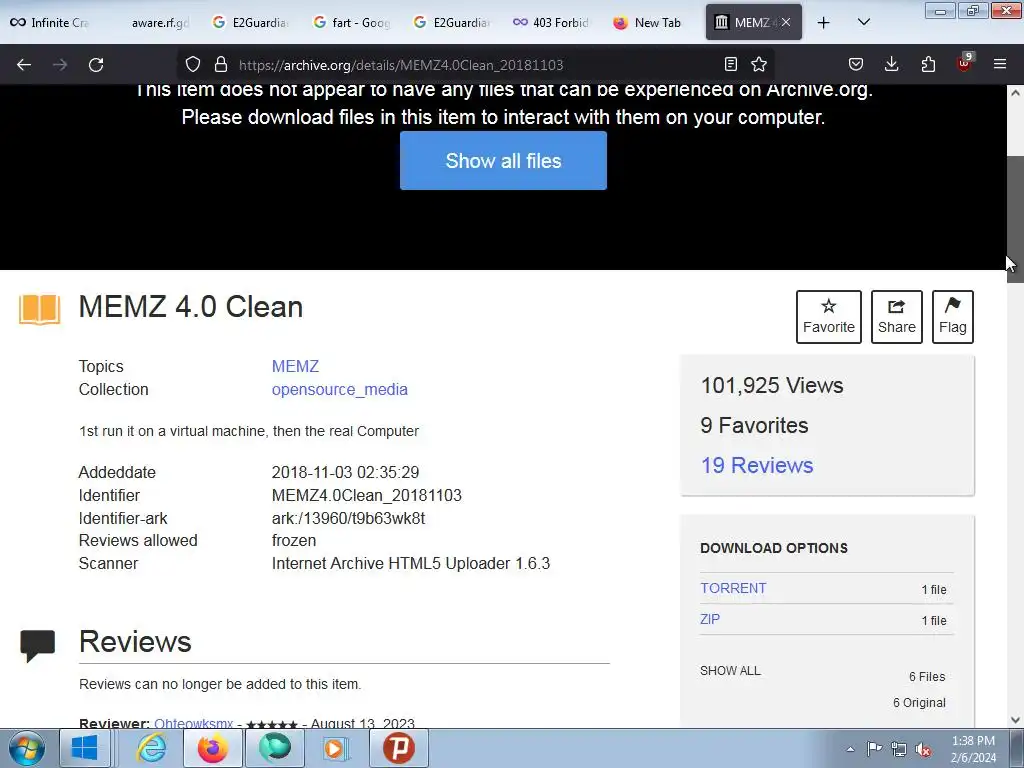Click the Share button

pyautogui.click(x=897, y=317)
